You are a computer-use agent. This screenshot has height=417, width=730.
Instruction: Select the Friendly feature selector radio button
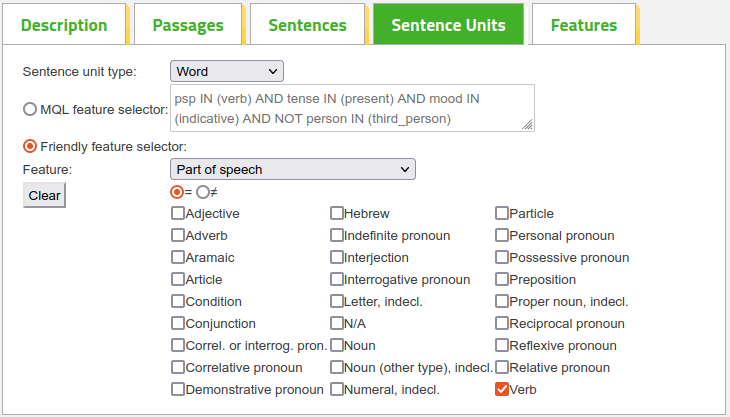pos(30,146)
